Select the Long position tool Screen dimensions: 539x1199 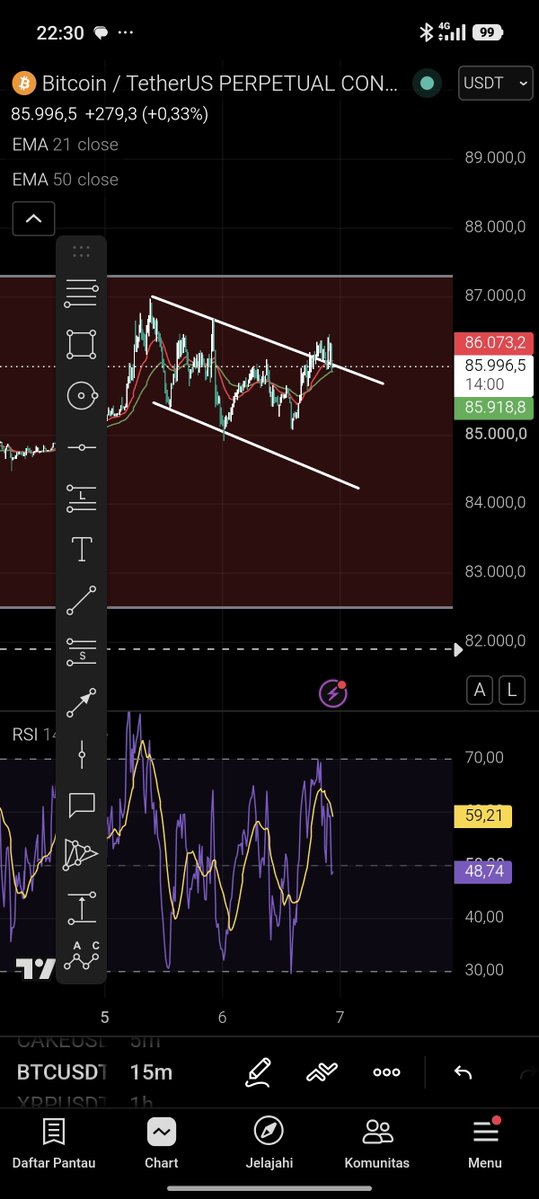pyautogui.click(x=82, y=498)
